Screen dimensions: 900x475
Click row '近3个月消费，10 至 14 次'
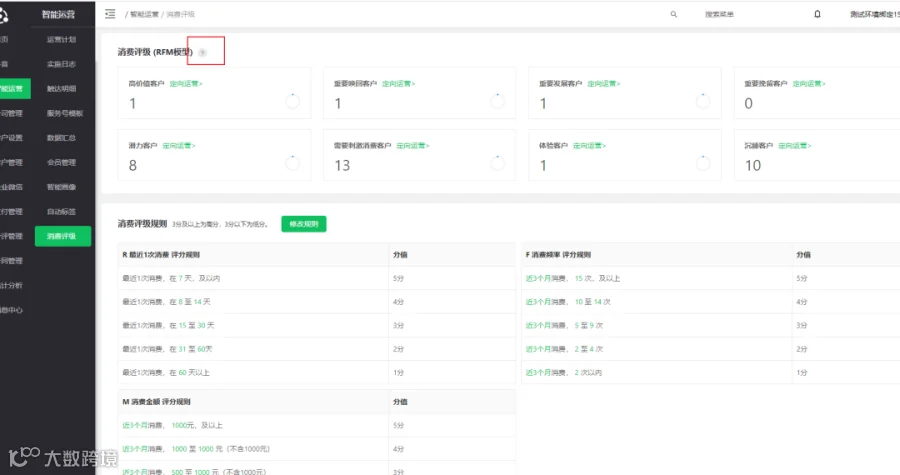click(710, 302)
